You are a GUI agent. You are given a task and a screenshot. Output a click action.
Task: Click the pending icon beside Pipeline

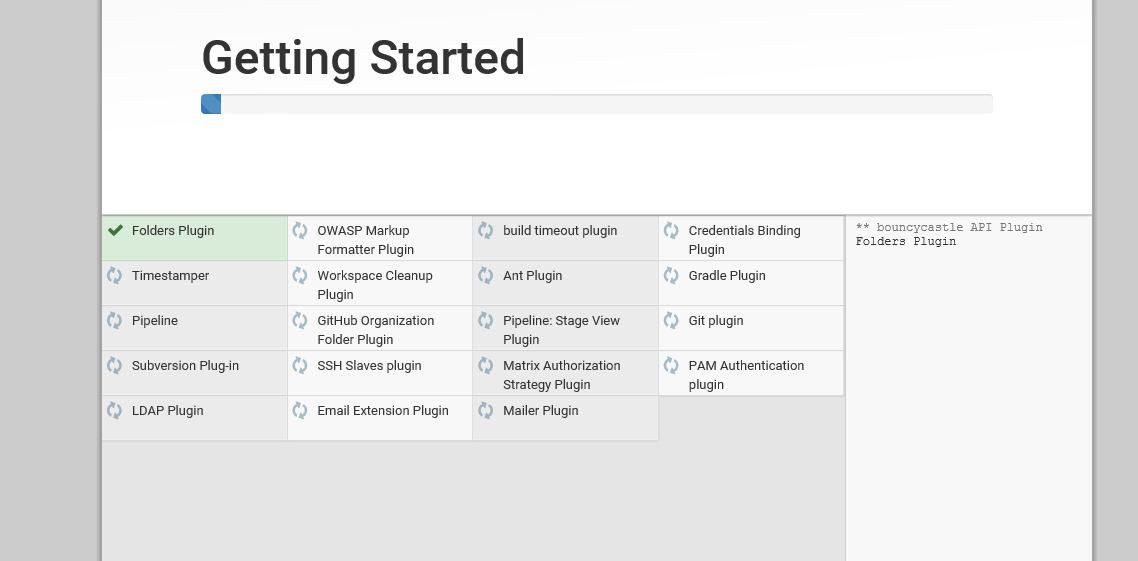[x=115, y=320]
